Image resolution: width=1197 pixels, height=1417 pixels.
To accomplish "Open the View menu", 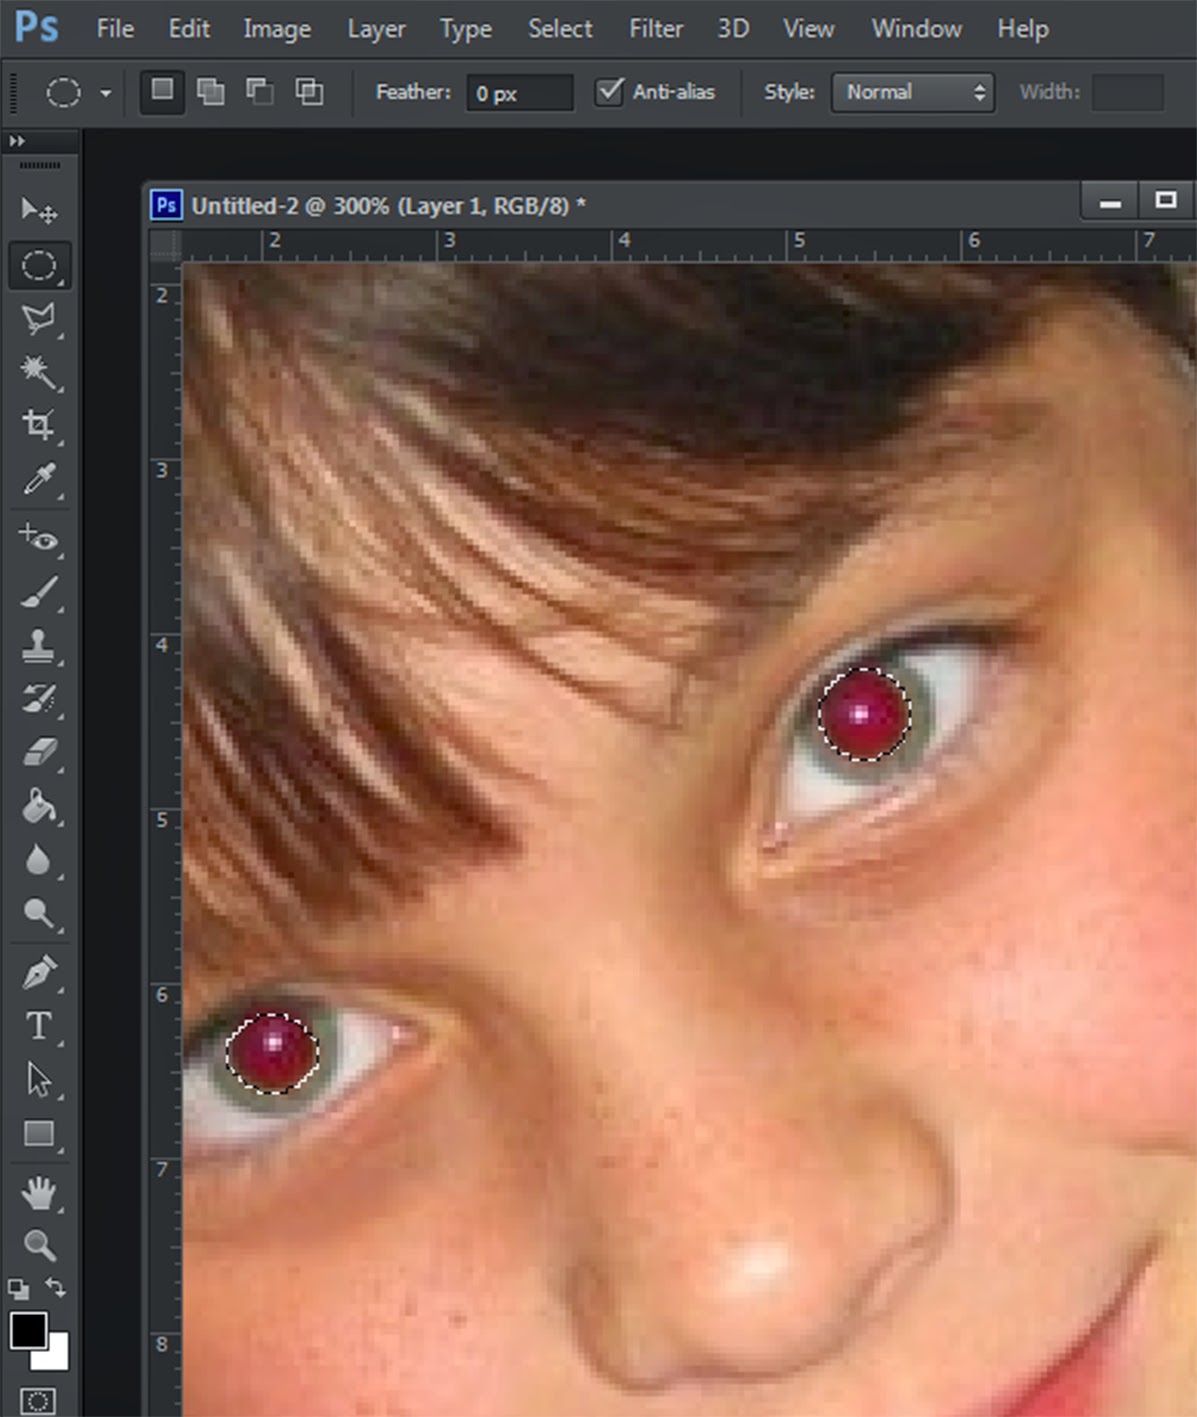I will click(808, 29).
